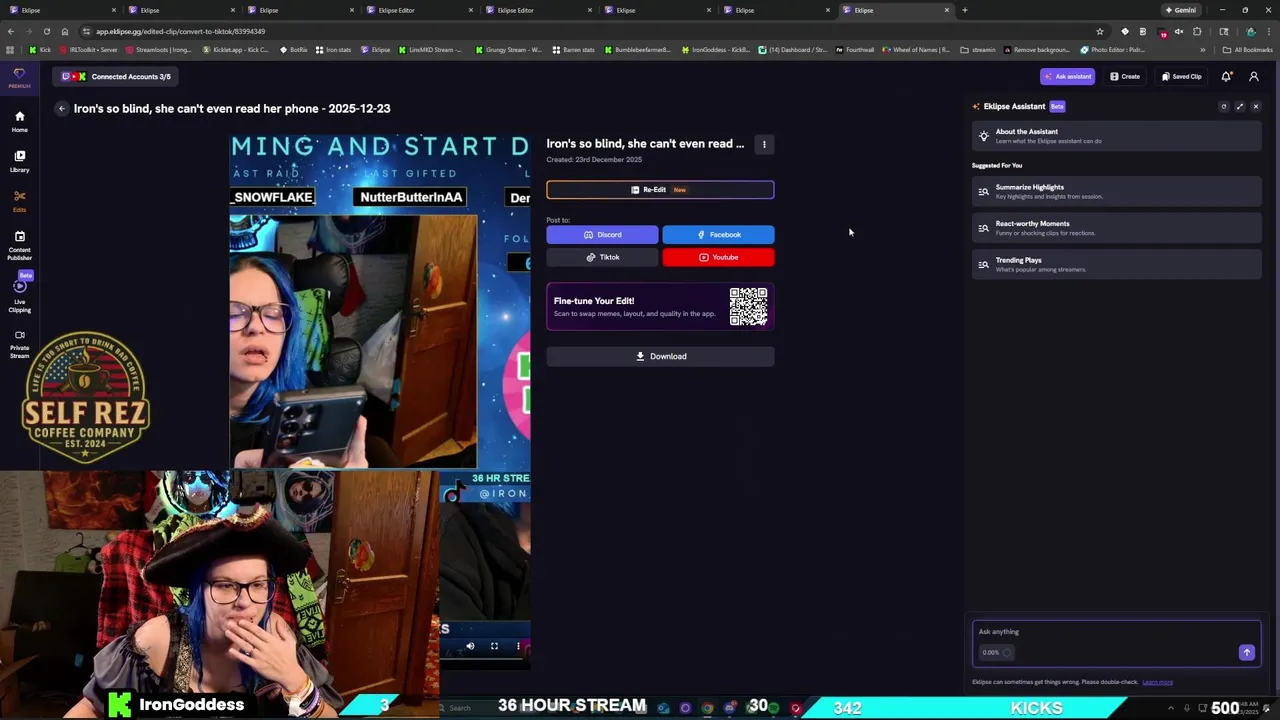Open the Fourthwall bookmark
The height and width of the screenshot is (720, 1280).
(x=854, y=49)
